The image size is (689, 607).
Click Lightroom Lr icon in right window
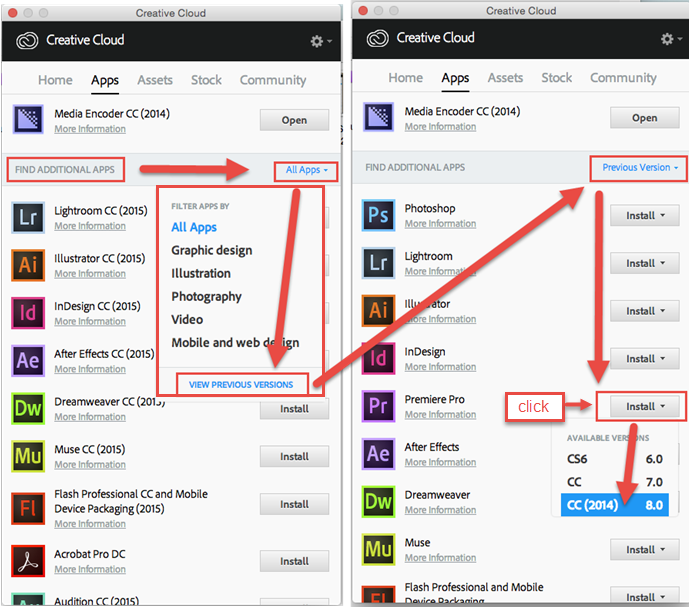pos(378,263)
